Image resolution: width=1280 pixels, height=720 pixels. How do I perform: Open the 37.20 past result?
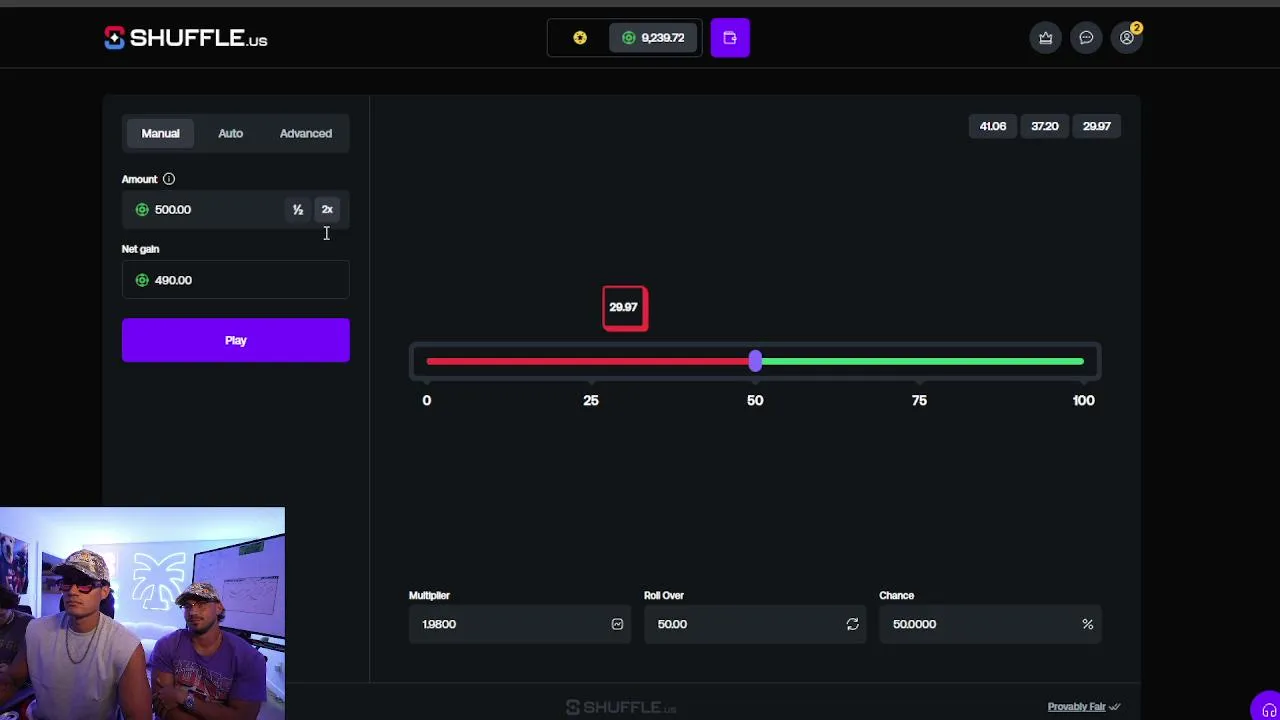(x=1045, y=126)
